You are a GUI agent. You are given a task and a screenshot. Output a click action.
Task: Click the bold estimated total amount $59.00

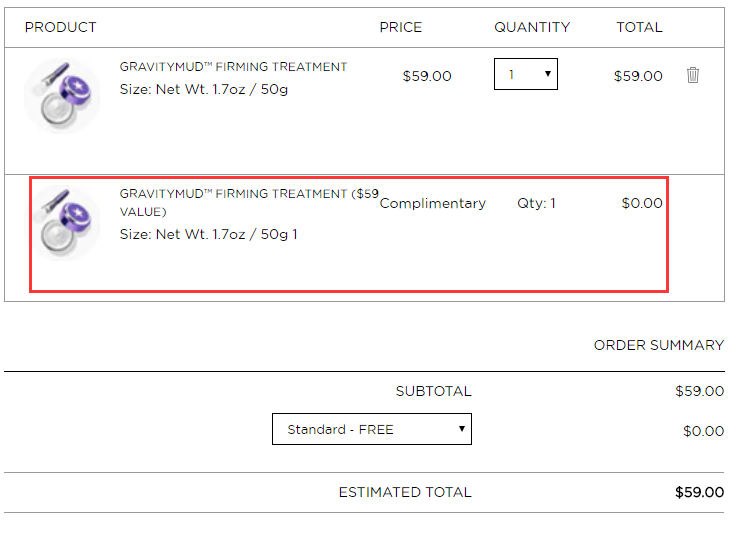tap(699, 492)
